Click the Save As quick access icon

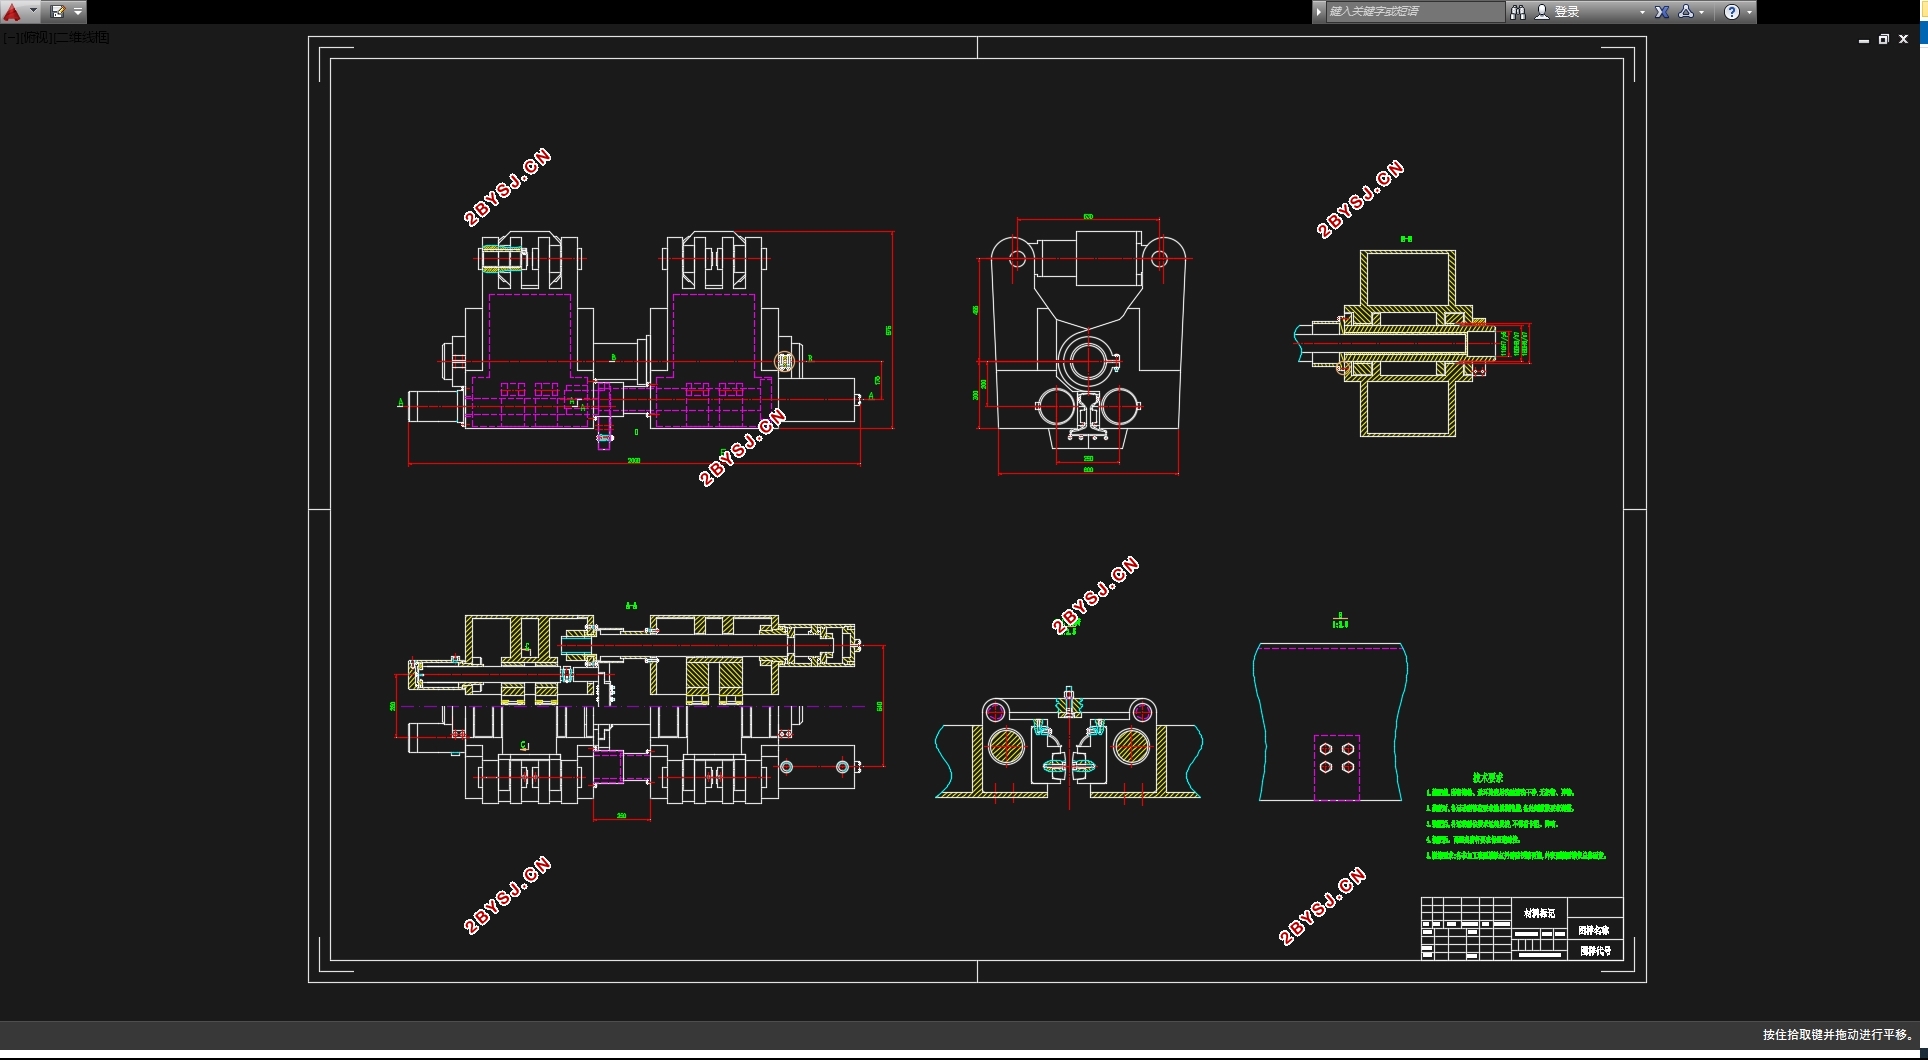[58, 12]
